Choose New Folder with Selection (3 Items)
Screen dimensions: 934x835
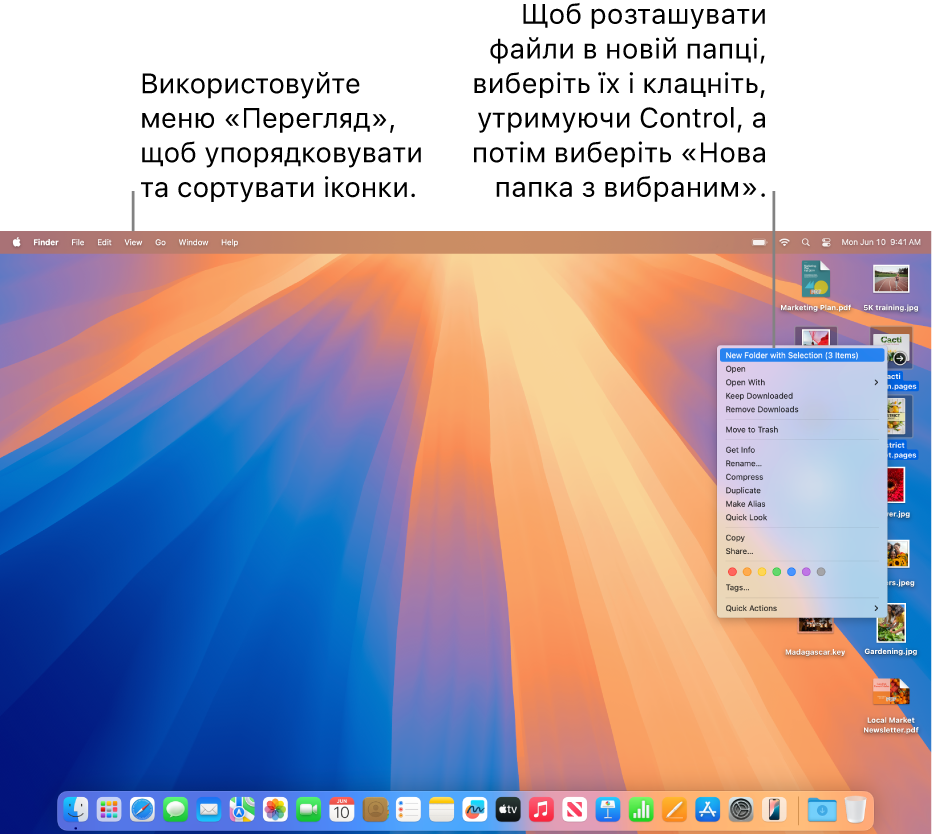coord(801,356)
